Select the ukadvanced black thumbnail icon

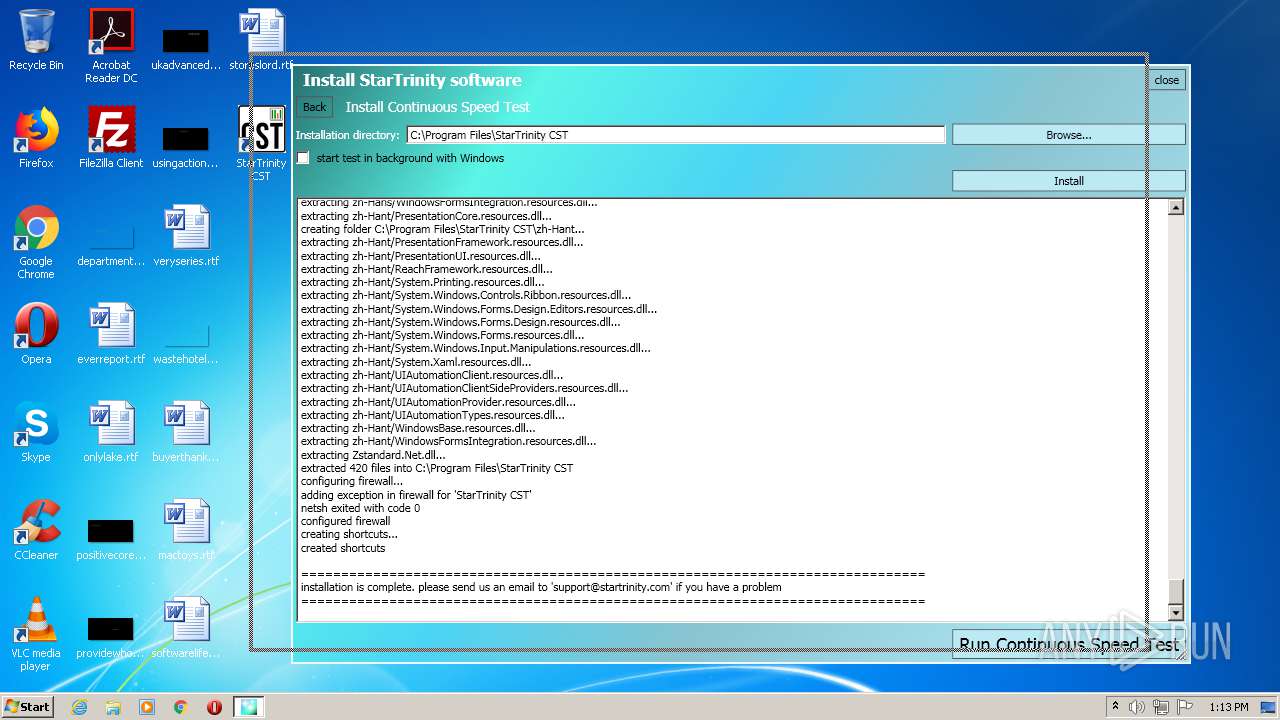tap(186, 48)
